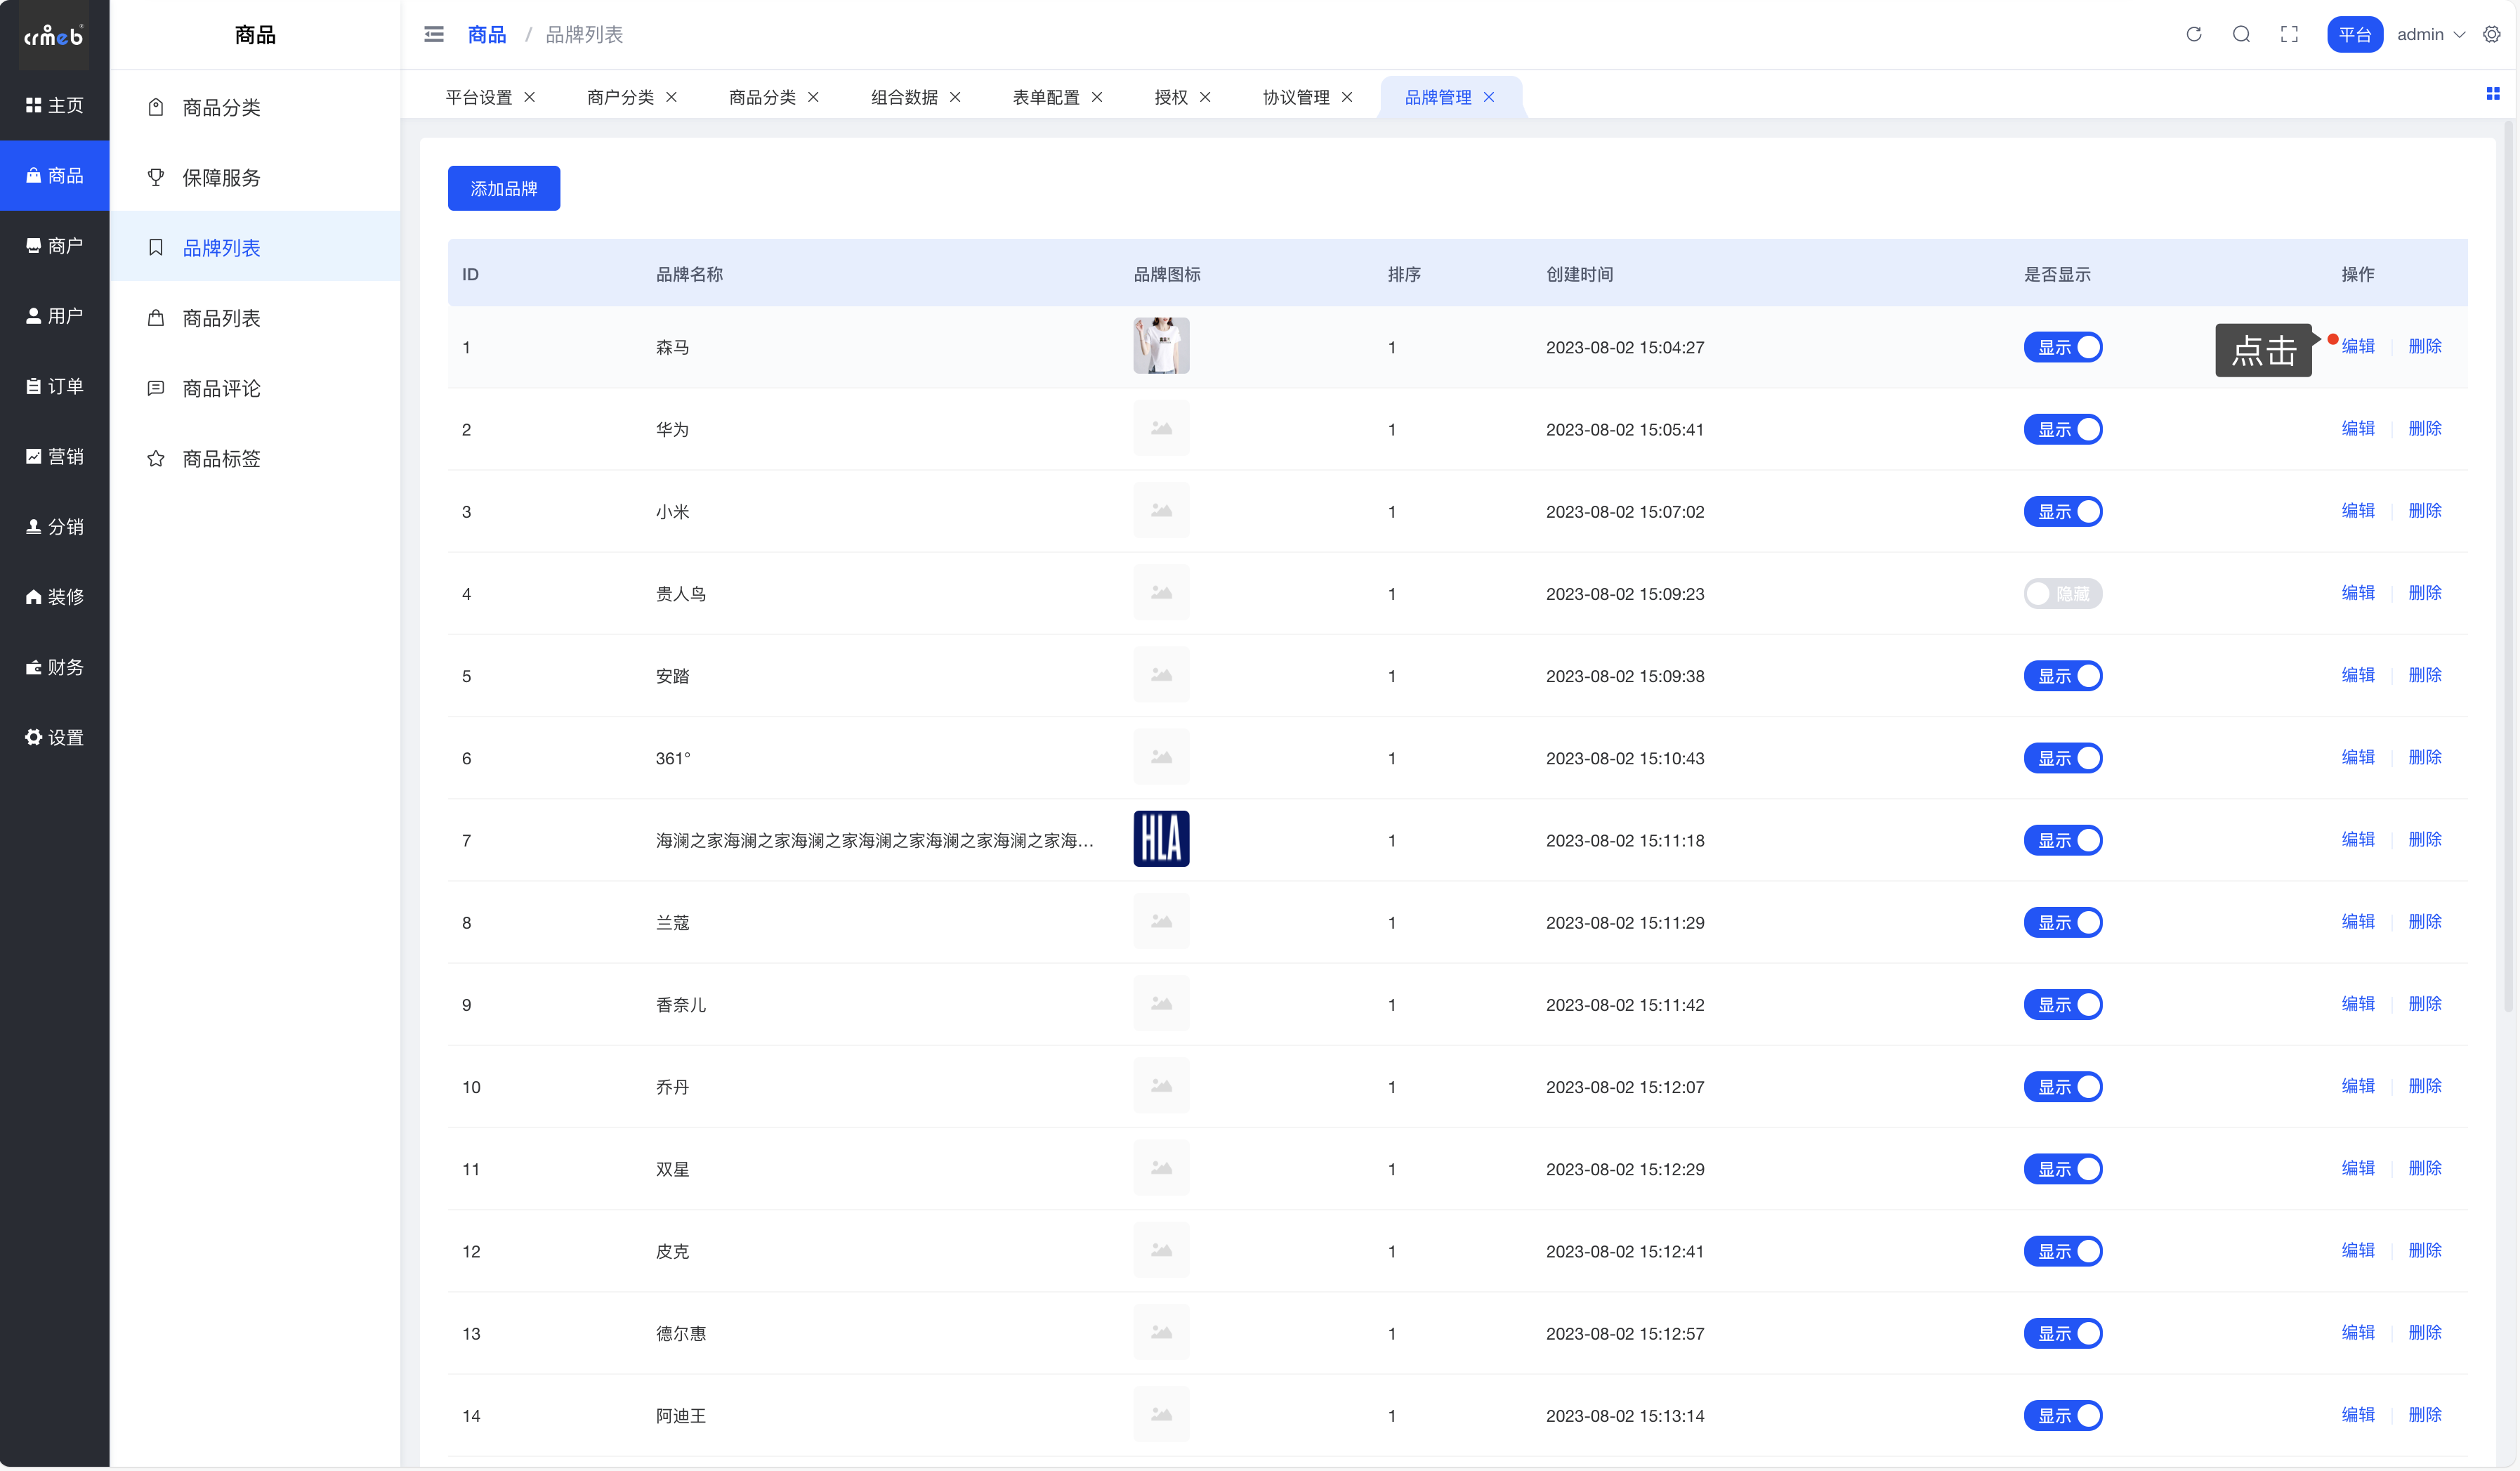Open the tab grid icon at right
Viewport: 2520px width, 1471px height.
(2492, 94)
